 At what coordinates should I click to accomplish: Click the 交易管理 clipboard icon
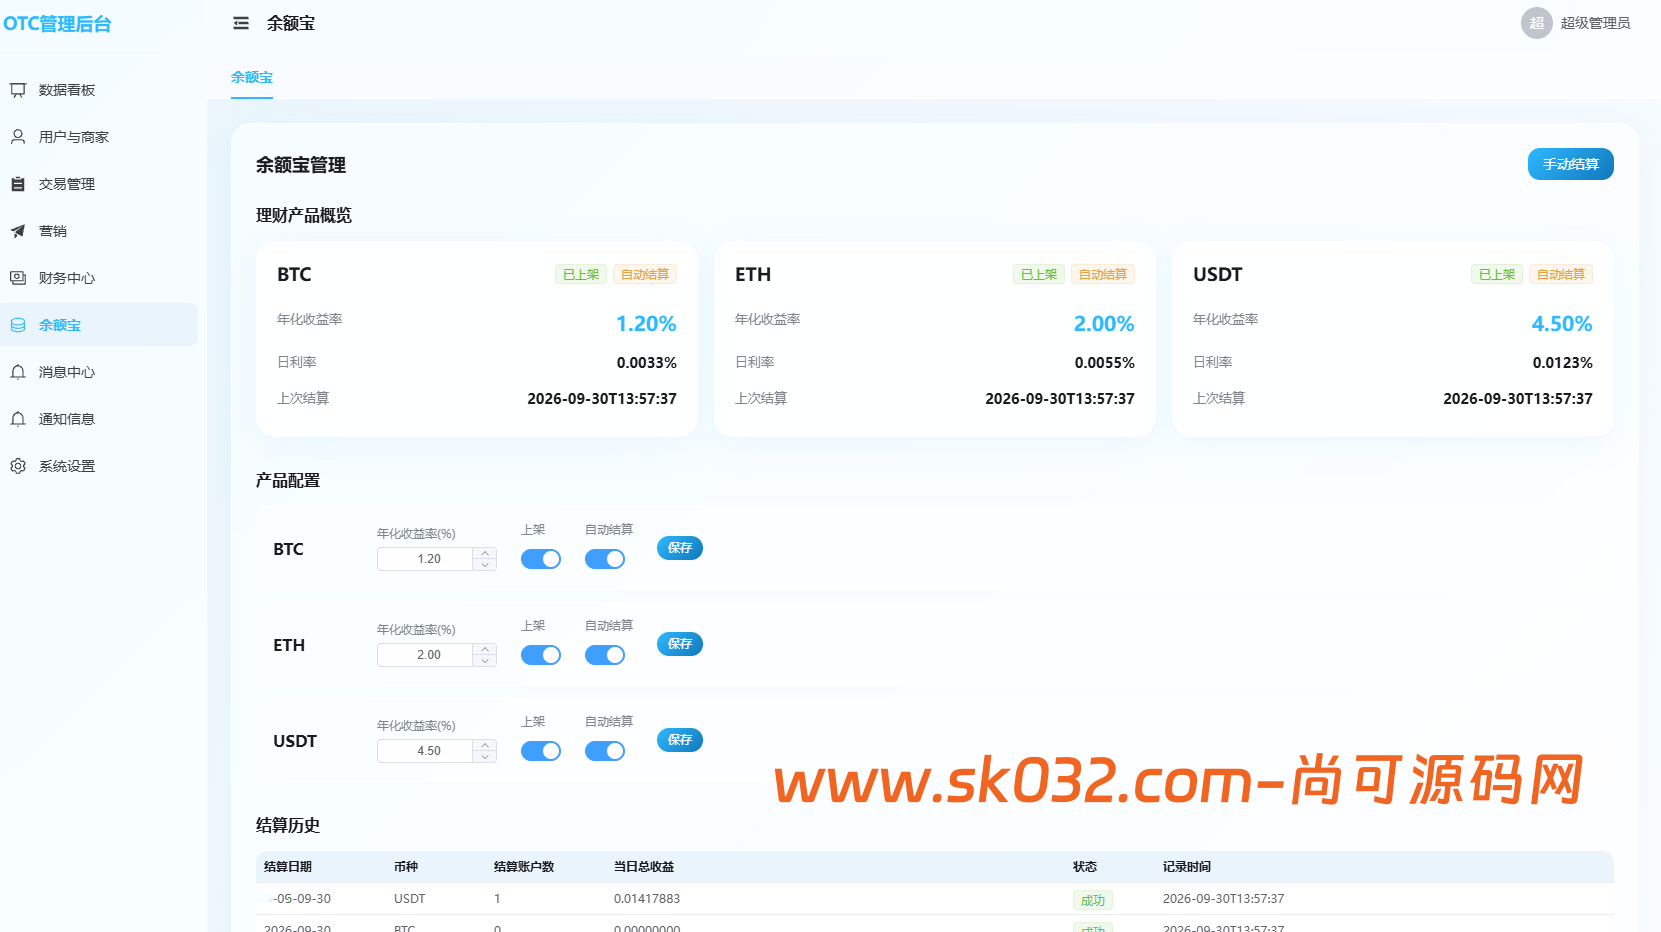tap(18, 184)
